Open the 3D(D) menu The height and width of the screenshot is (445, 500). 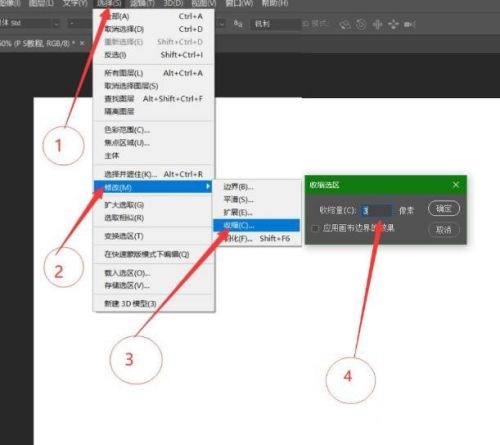(173, 3)
